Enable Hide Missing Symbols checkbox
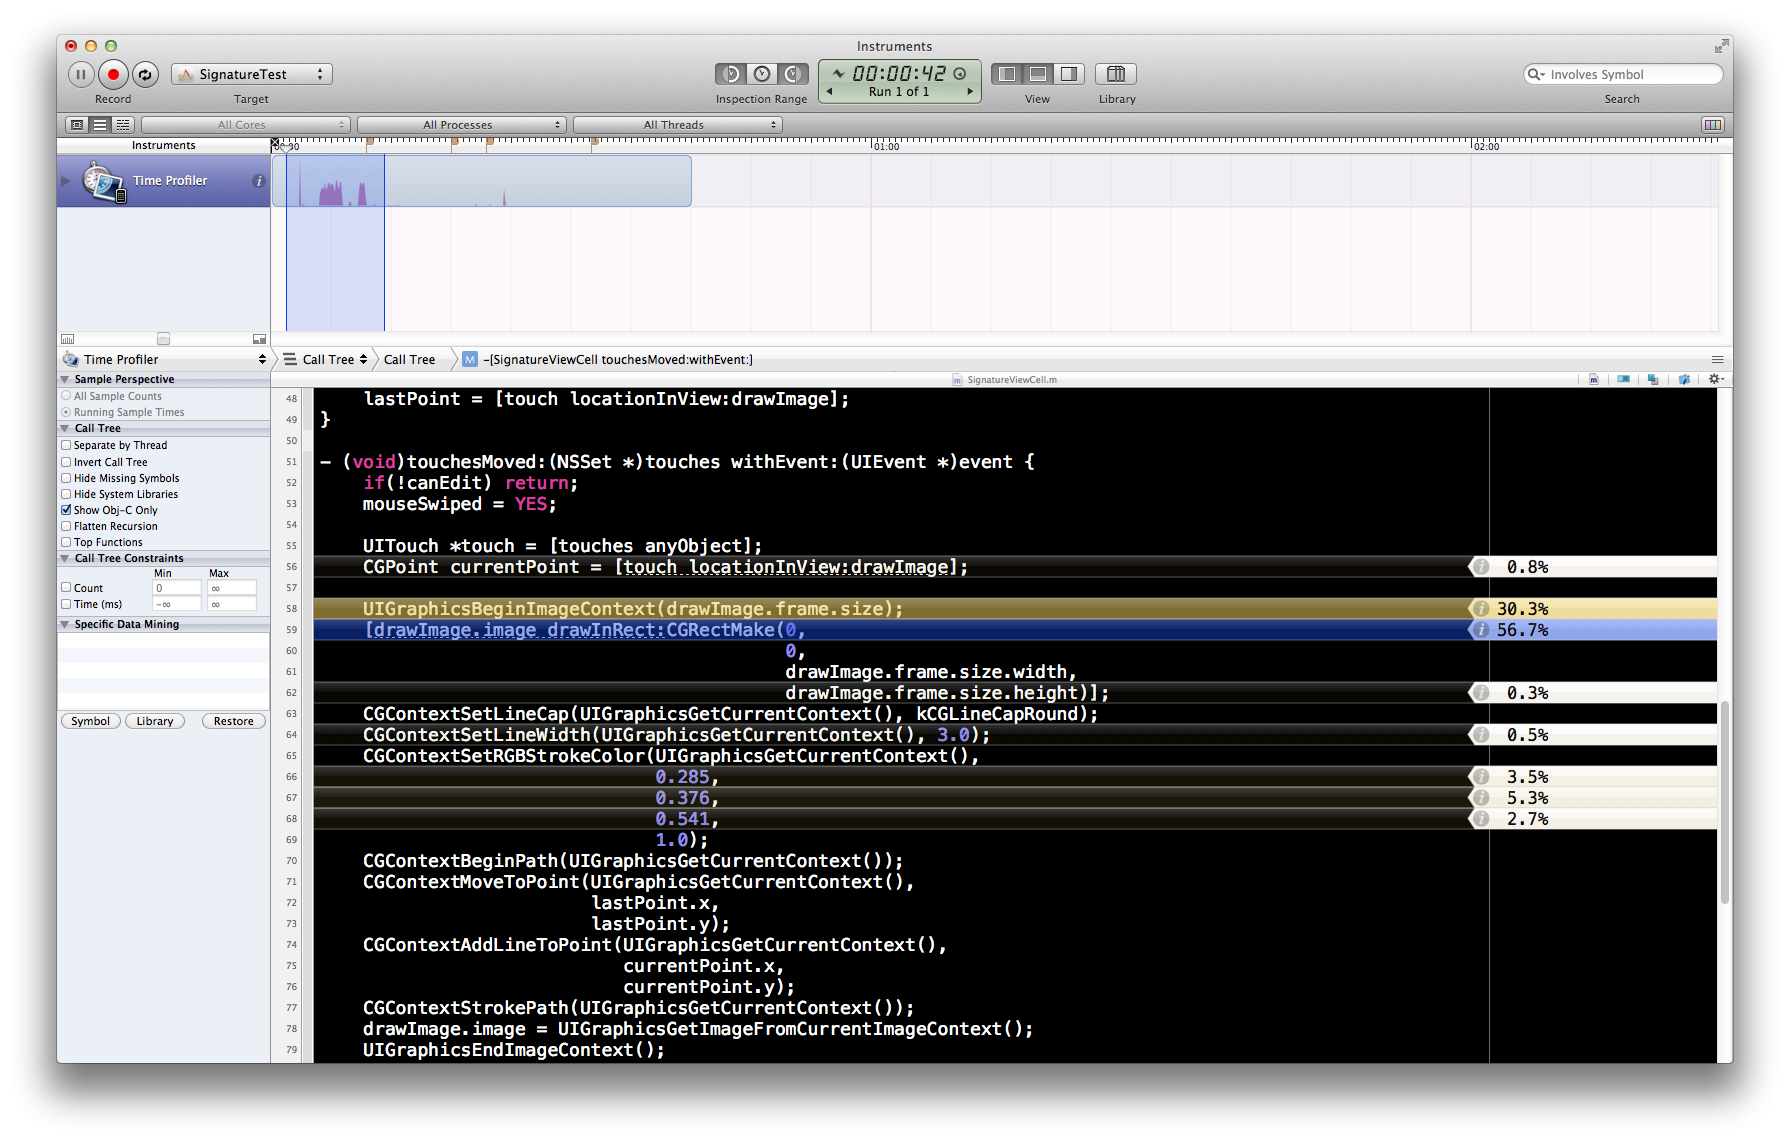 (x=66, y=478)
